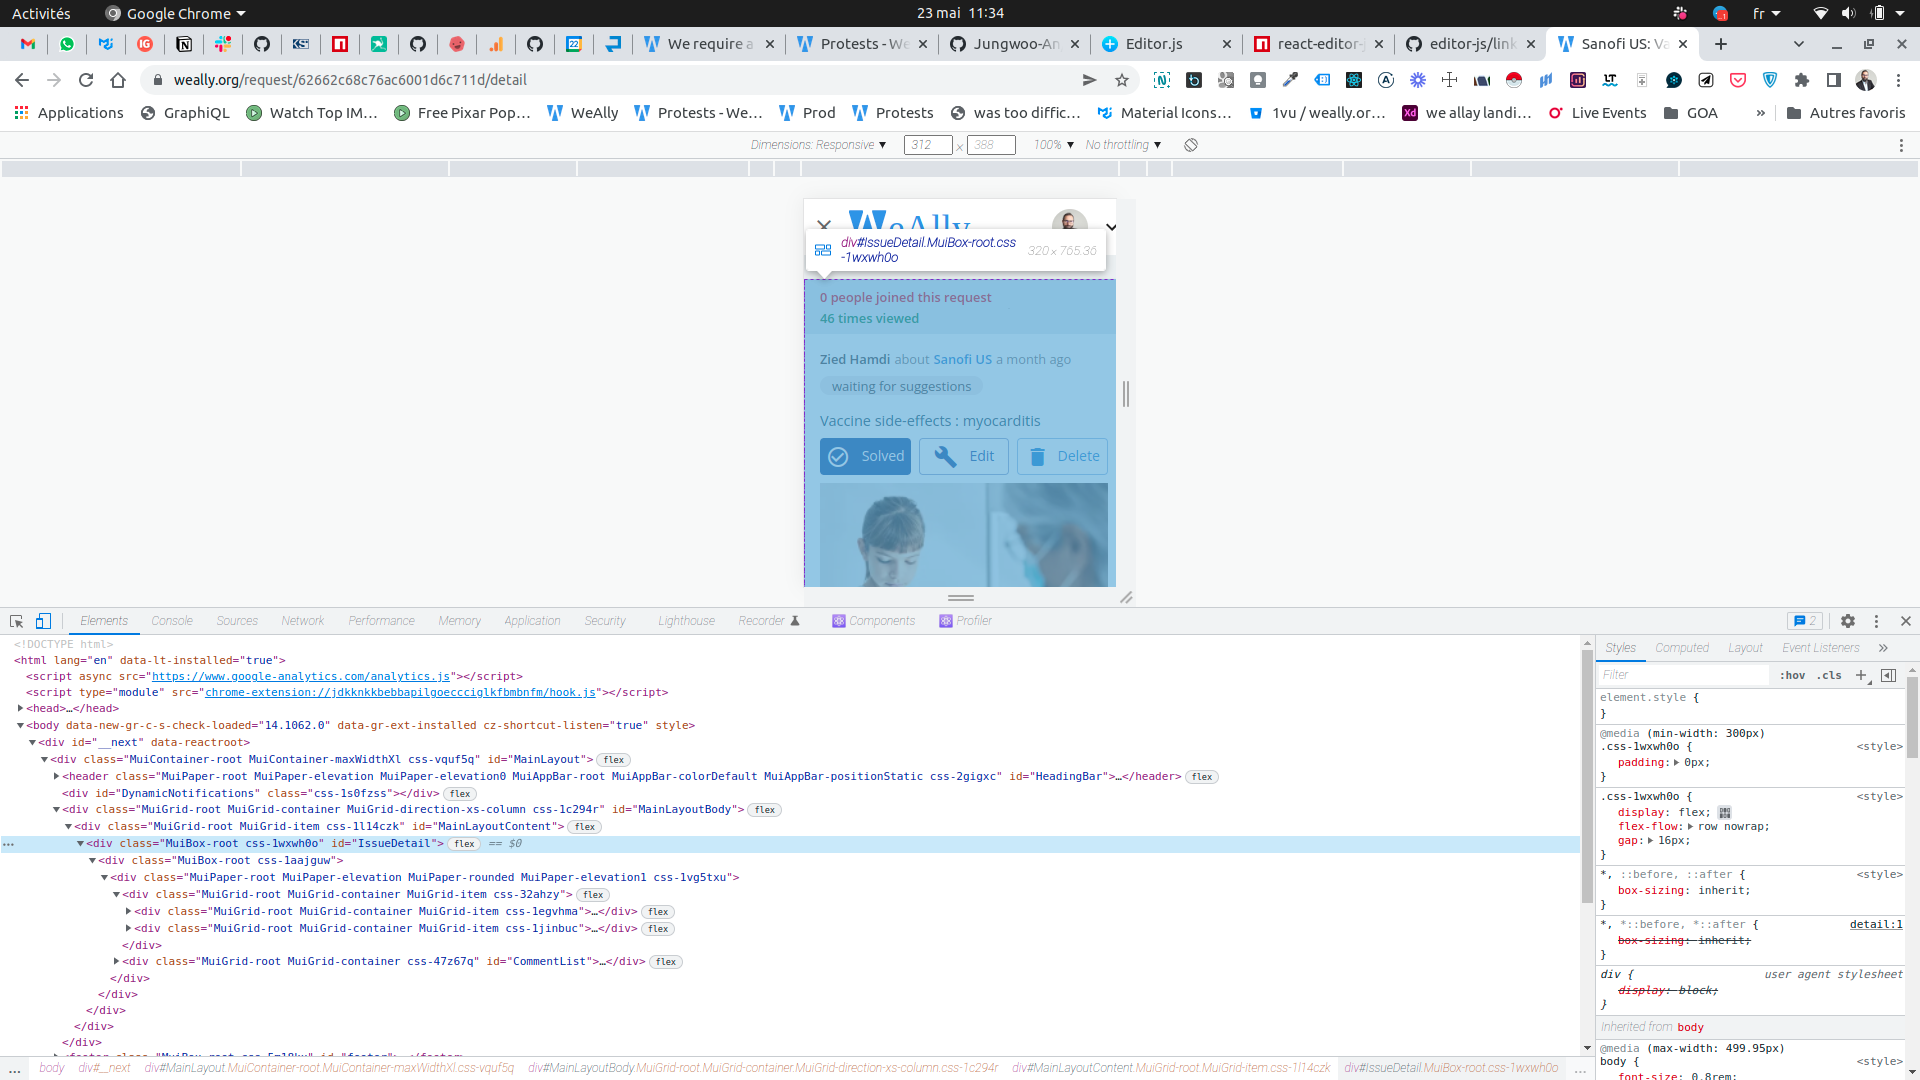Toggle the computed styles sidebar pane
Screen dimensions: 1920x1080
[1889, 676]
